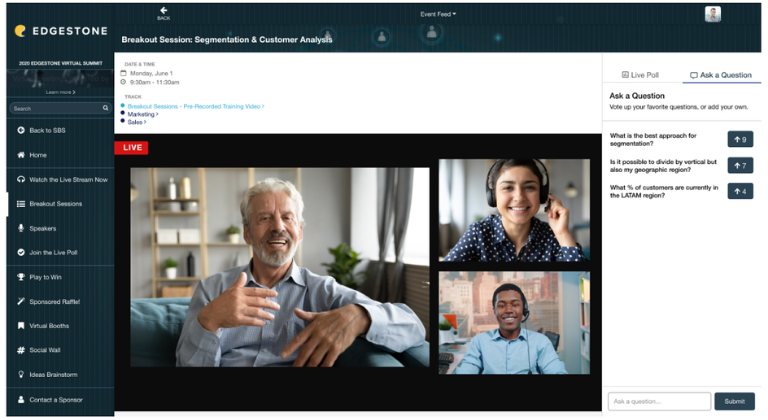Open Breakout Sessions Pre-Recorded Training Video link
The width and height of the screenshot is (768, 420).
(x=195, y=106)
